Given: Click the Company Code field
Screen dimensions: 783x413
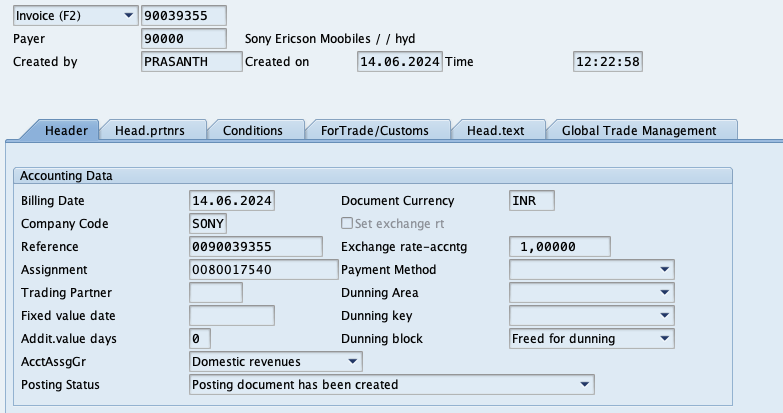Looking at the screenshot, I should (208, 224).
